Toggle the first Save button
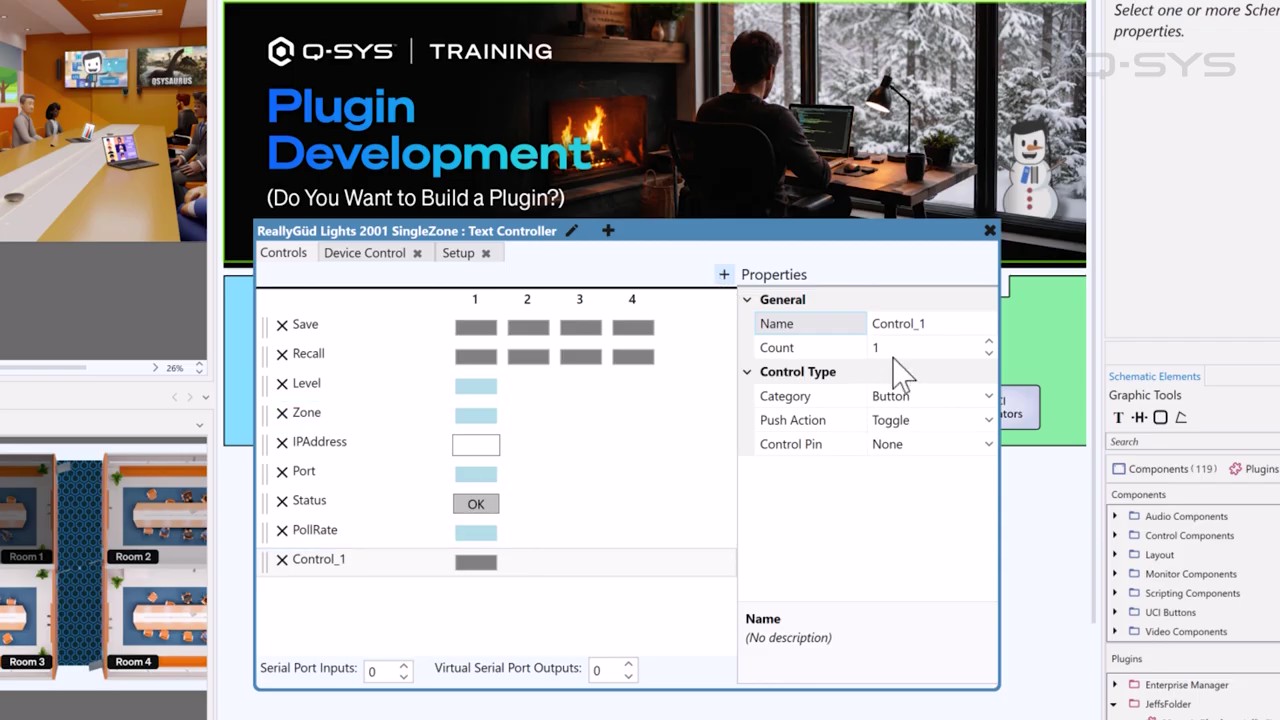 click(x=476, y=327)
